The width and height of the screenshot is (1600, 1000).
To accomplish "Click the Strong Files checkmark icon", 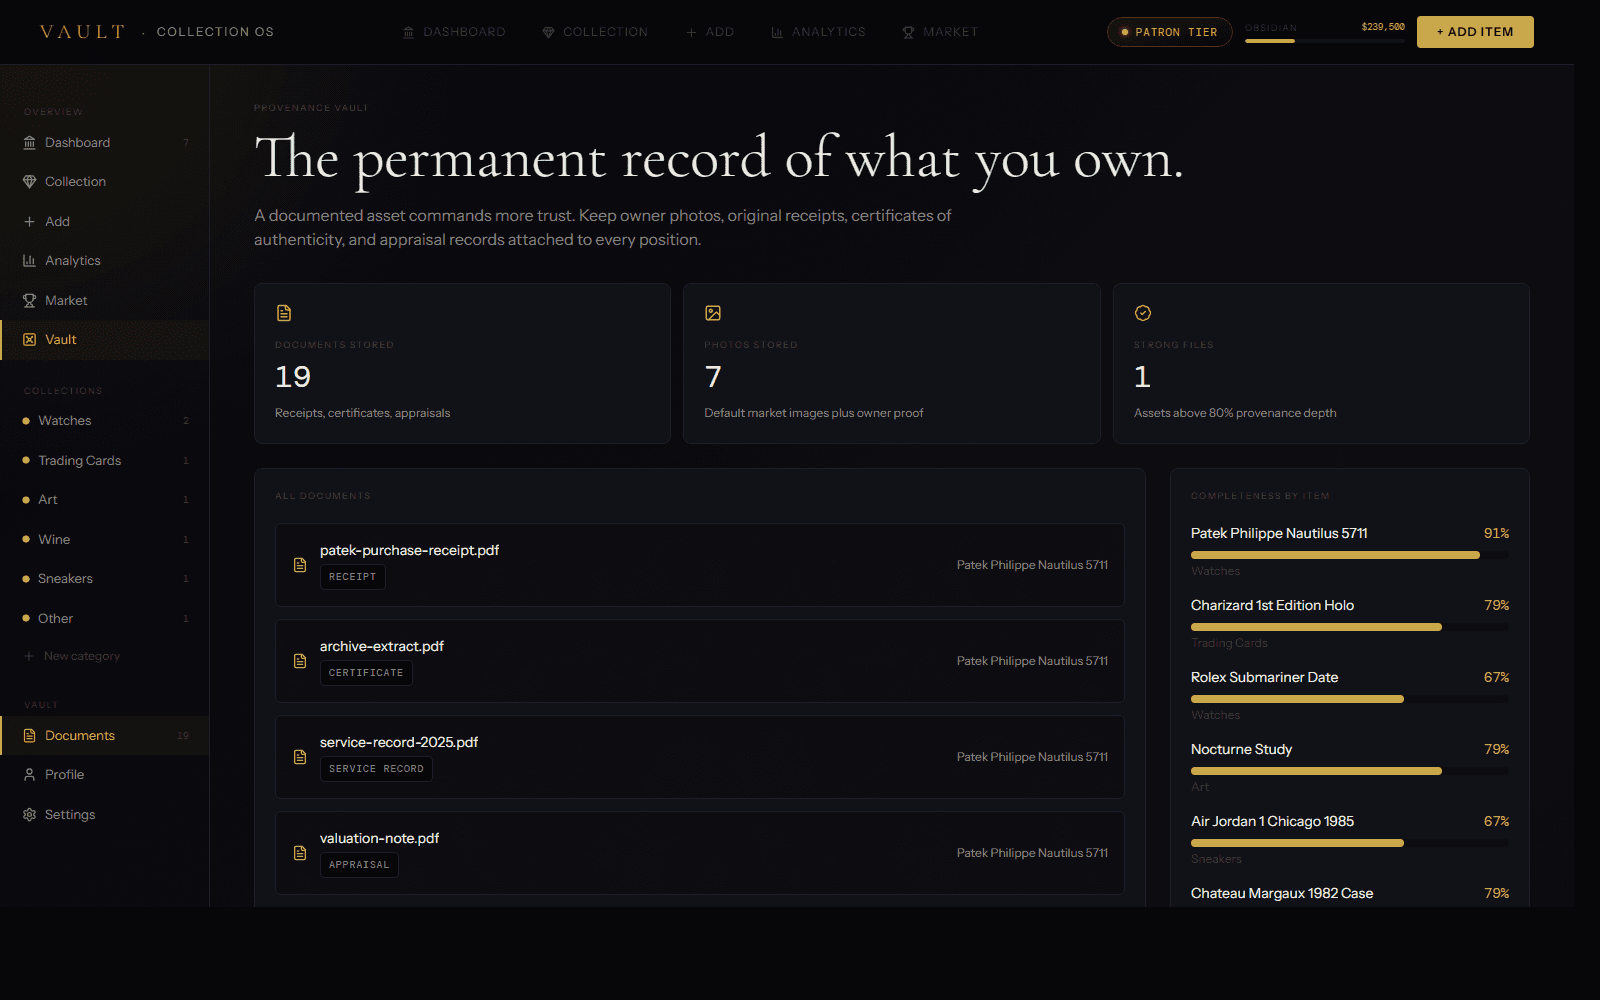I will click(x=1143, y=313).
